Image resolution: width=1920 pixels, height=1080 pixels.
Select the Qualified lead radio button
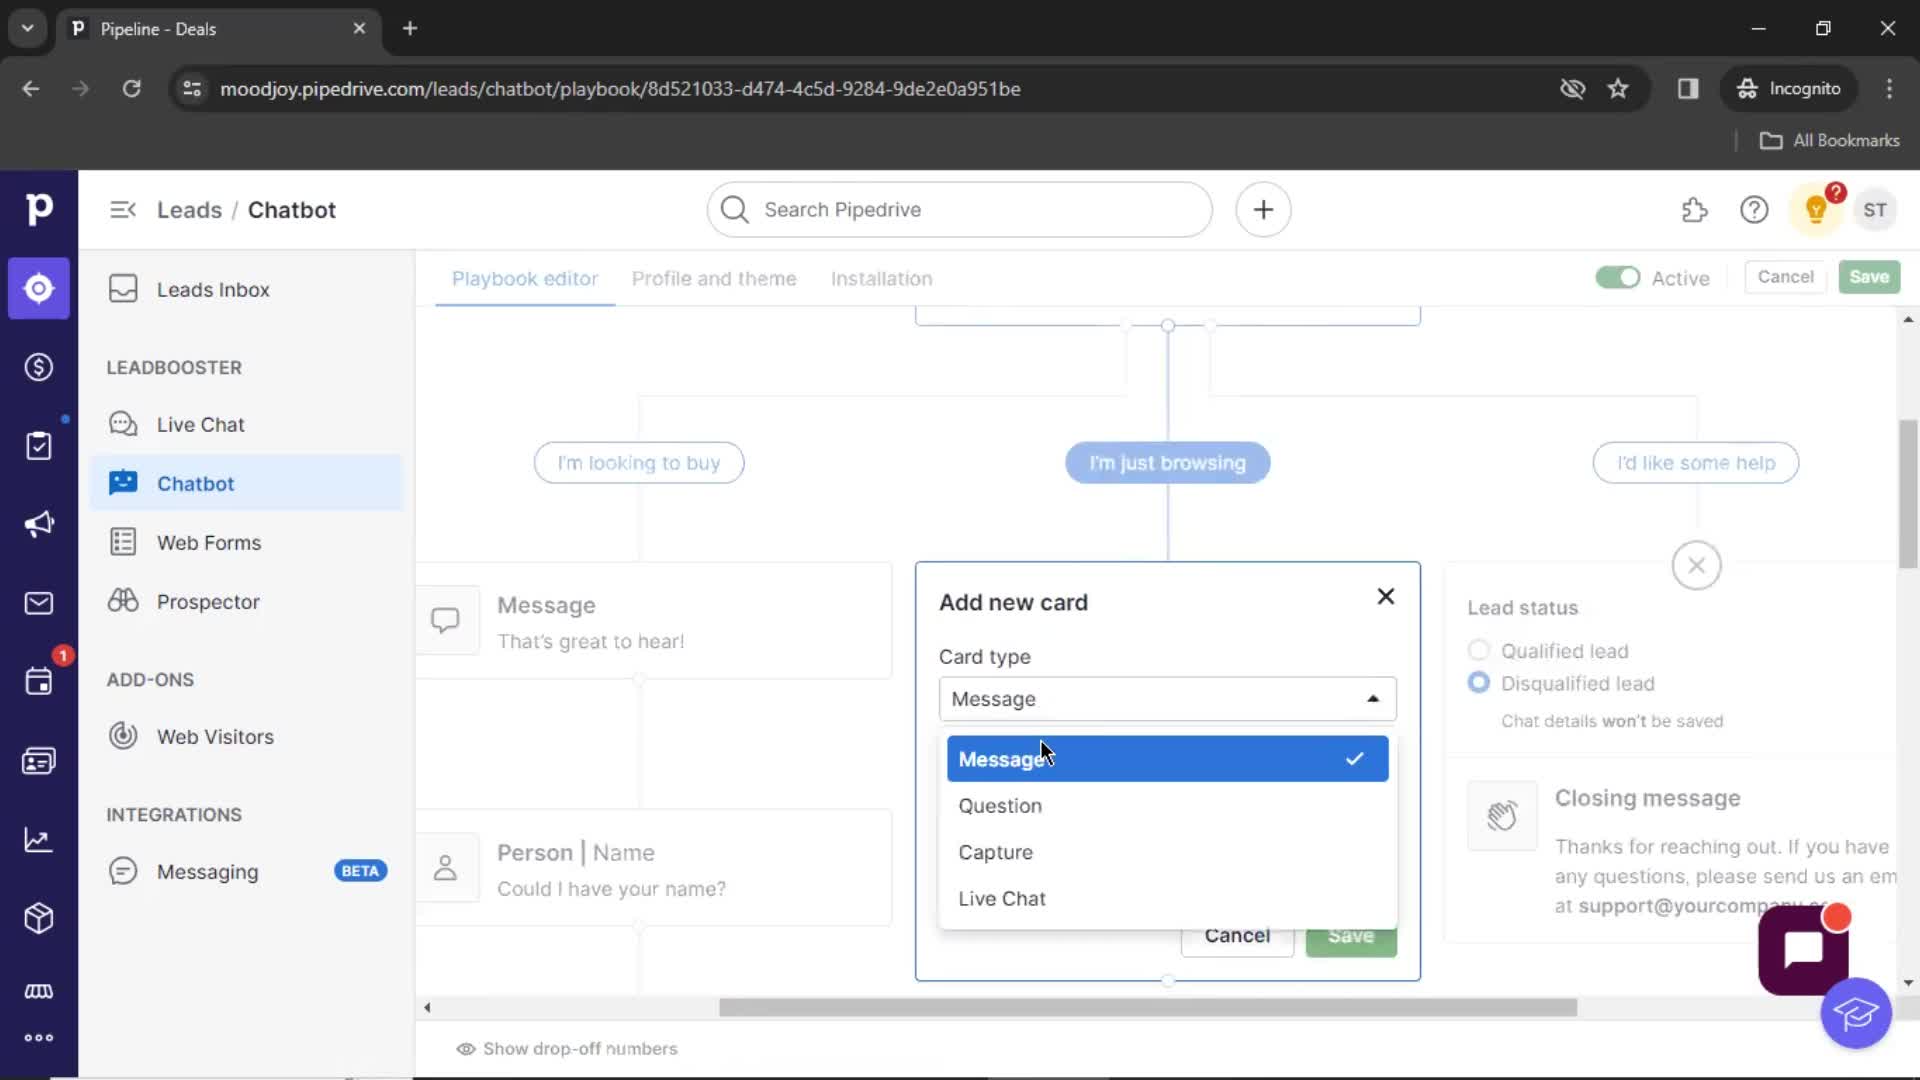1478,649
